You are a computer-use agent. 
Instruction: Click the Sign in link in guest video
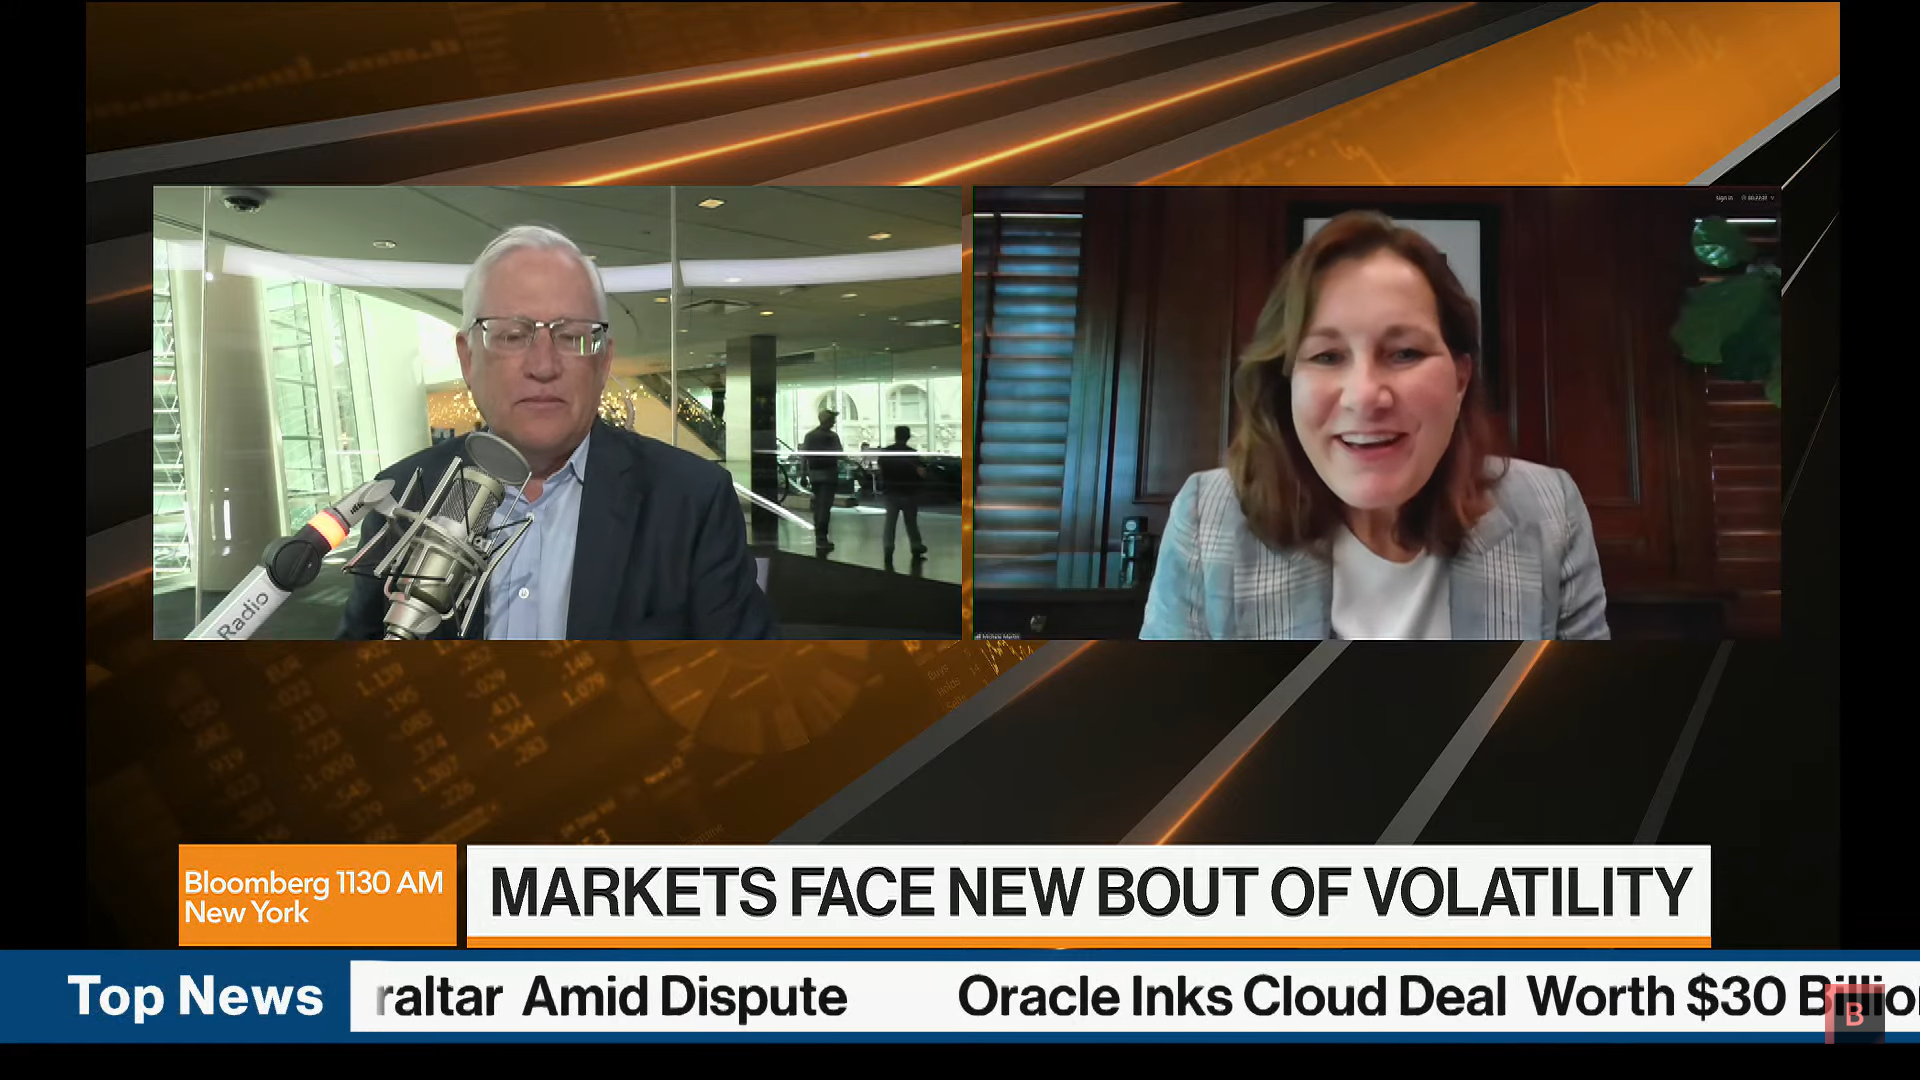pos(1724,198)
